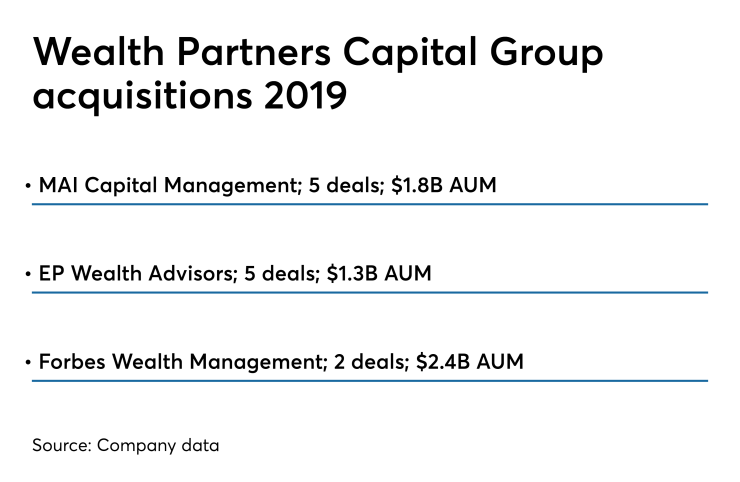This screenshot has width=740, height=482.
Task: Click the bullet point before Forbes Wealth Management
Action: coord(27,362)
